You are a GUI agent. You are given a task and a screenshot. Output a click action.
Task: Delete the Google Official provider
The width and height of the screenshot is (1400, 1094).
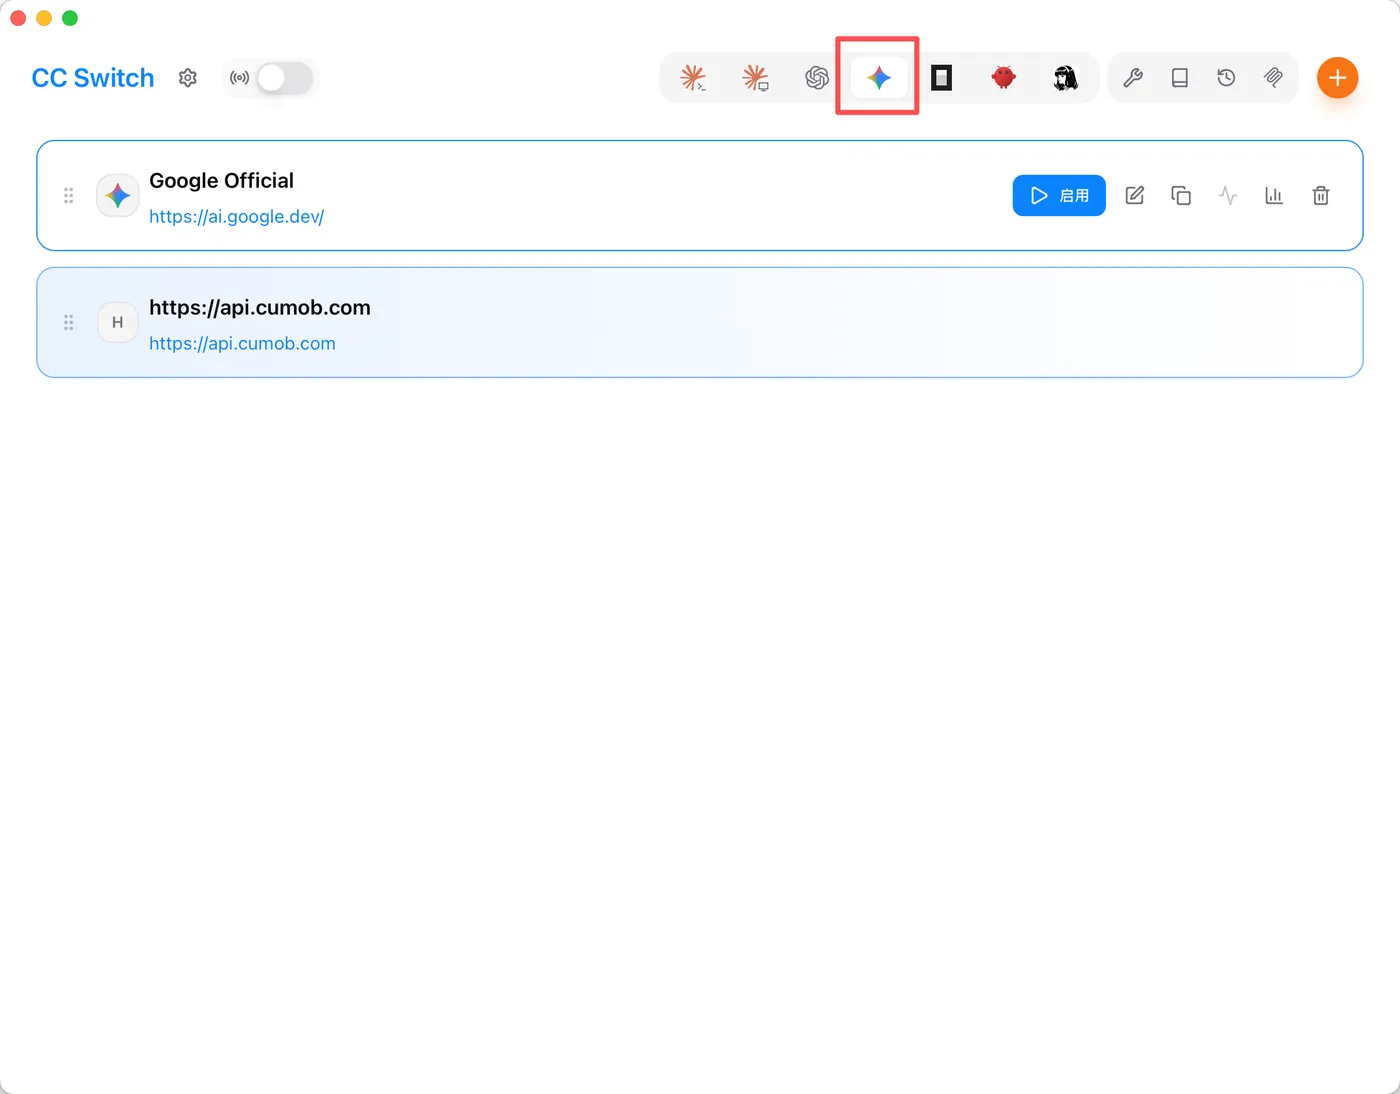tap(1321, 195)
